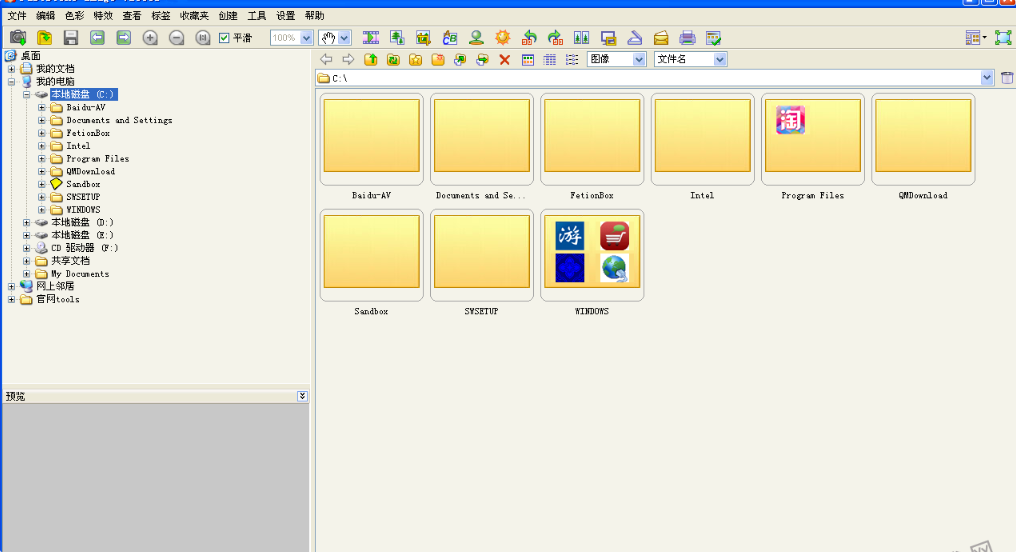Open the 文件名 sort dropdown
The width and height of the screenshot is (1016, 552).
[720, 60]
